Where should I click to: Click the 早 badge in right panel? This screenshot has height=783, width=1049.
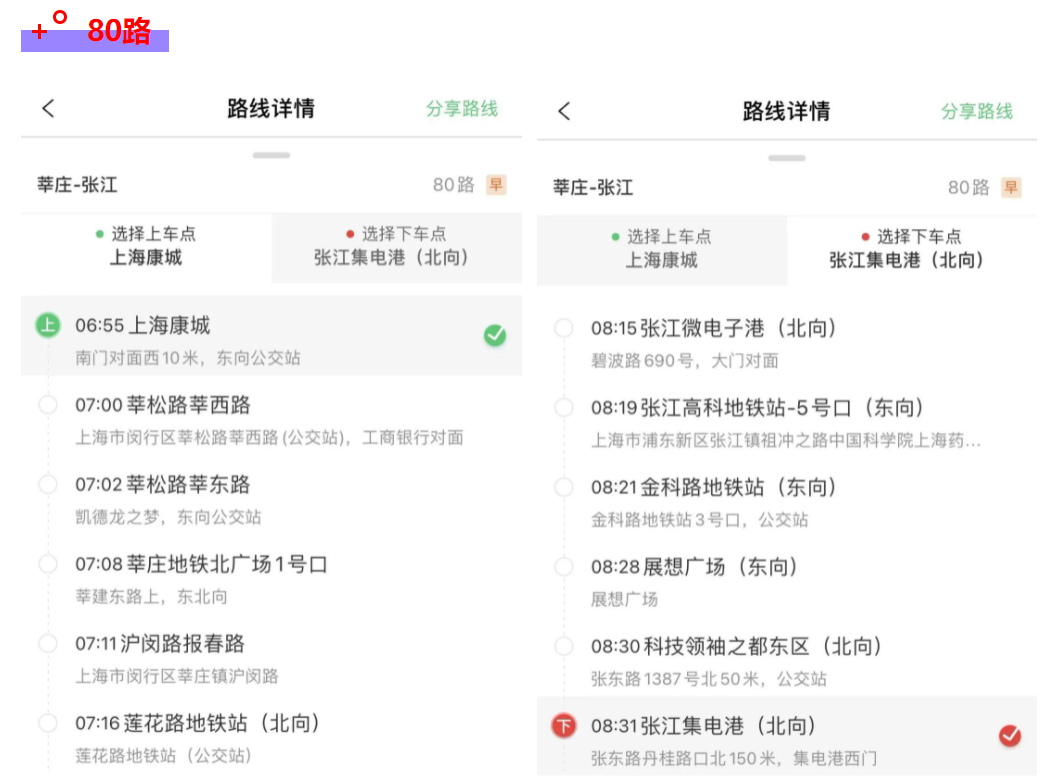[1011, 187]
